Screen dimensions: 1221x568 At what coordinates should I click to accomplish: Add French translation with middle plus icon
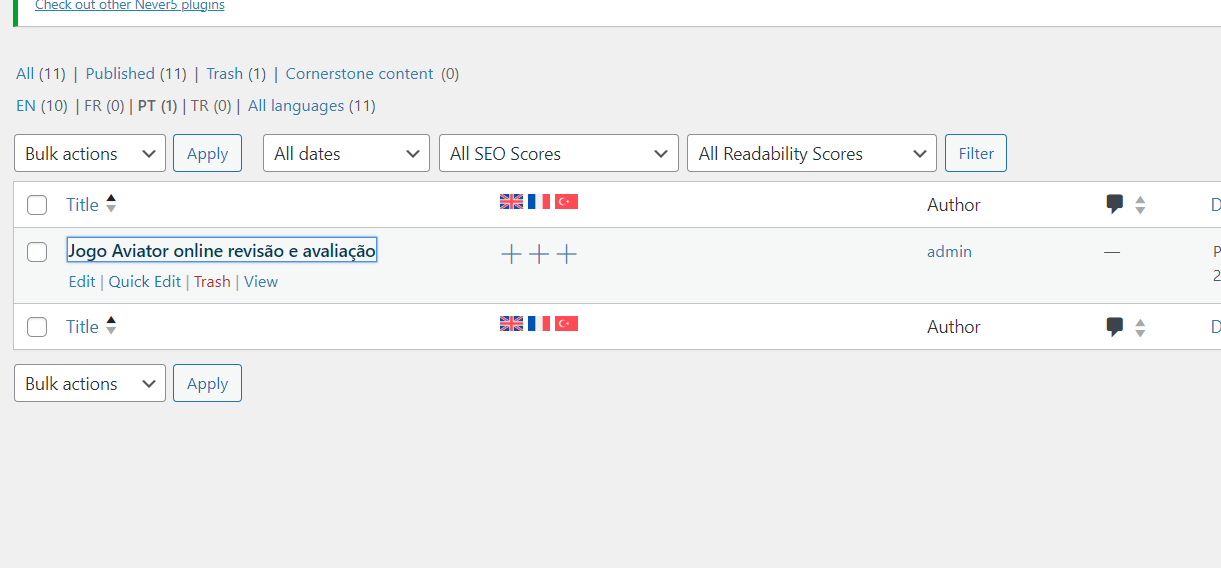coord(539,254)
